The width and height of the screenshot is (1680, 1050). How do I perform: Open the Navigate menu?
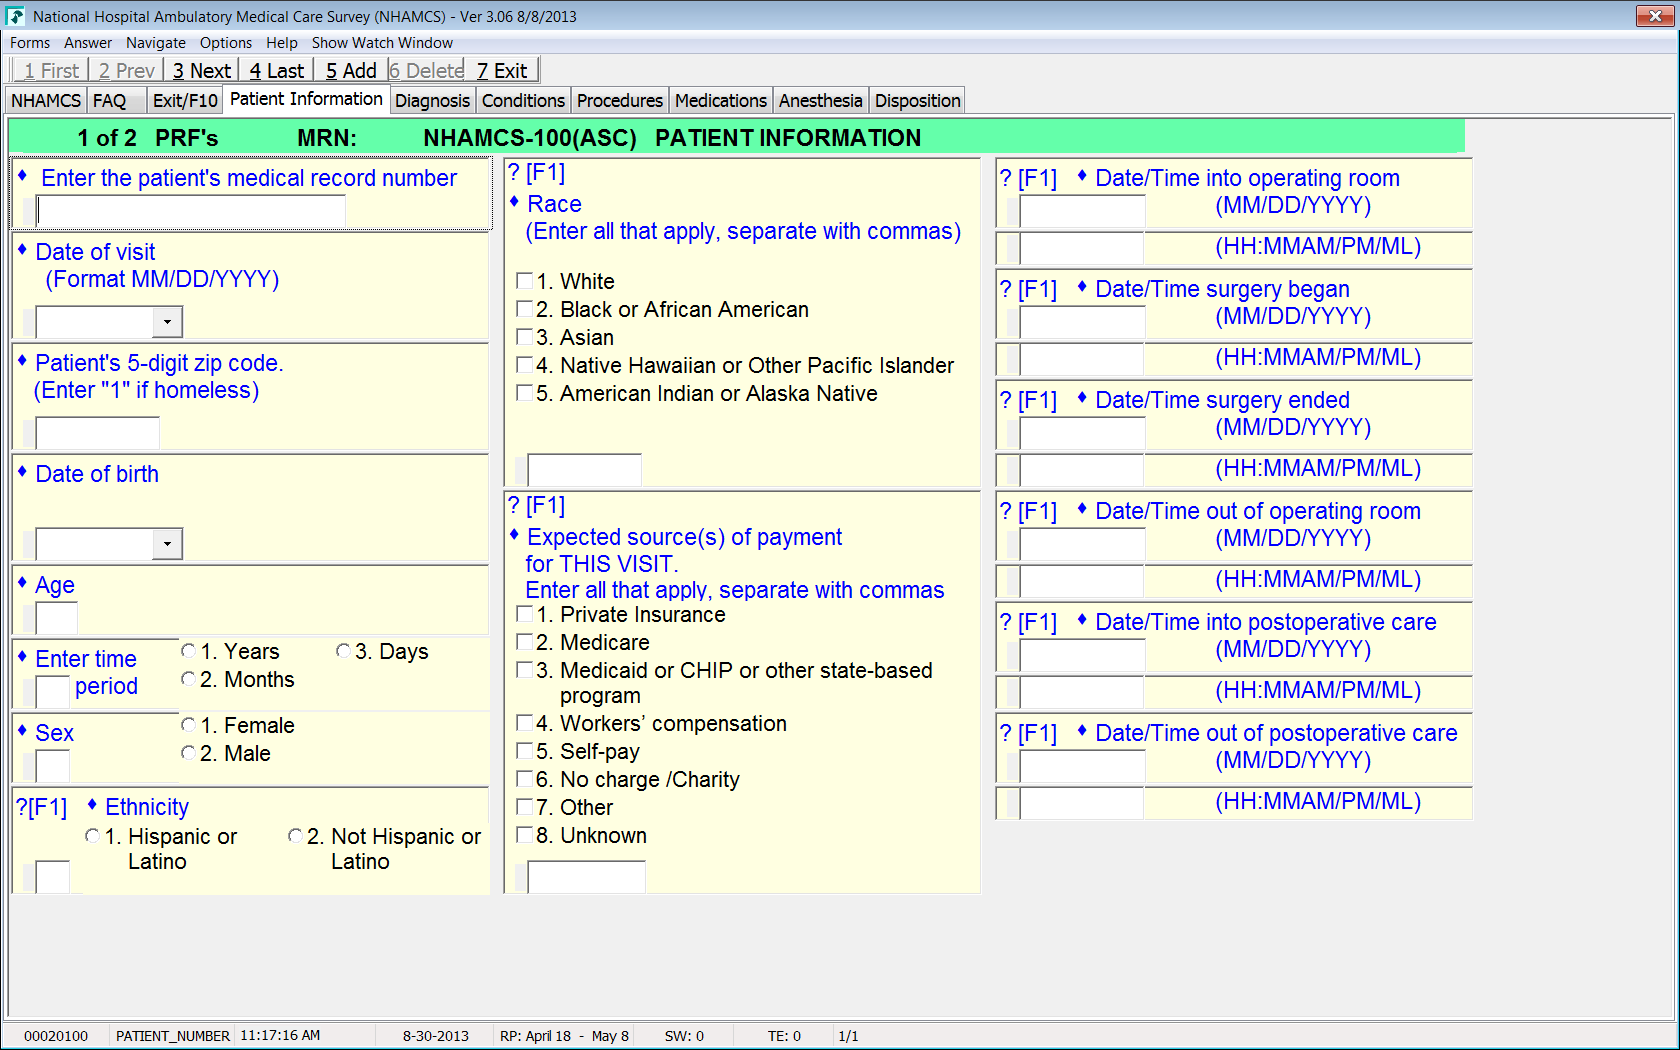pyautogui.click(x=155, y=43)
